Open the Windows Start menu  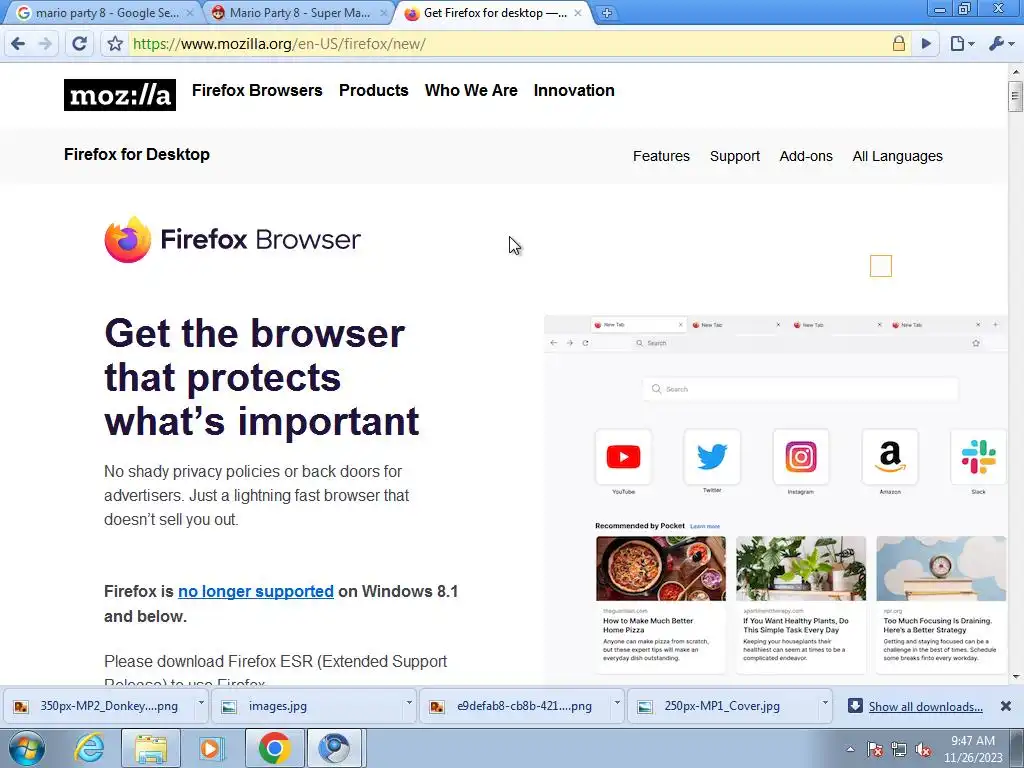click(x=26, y=748)
